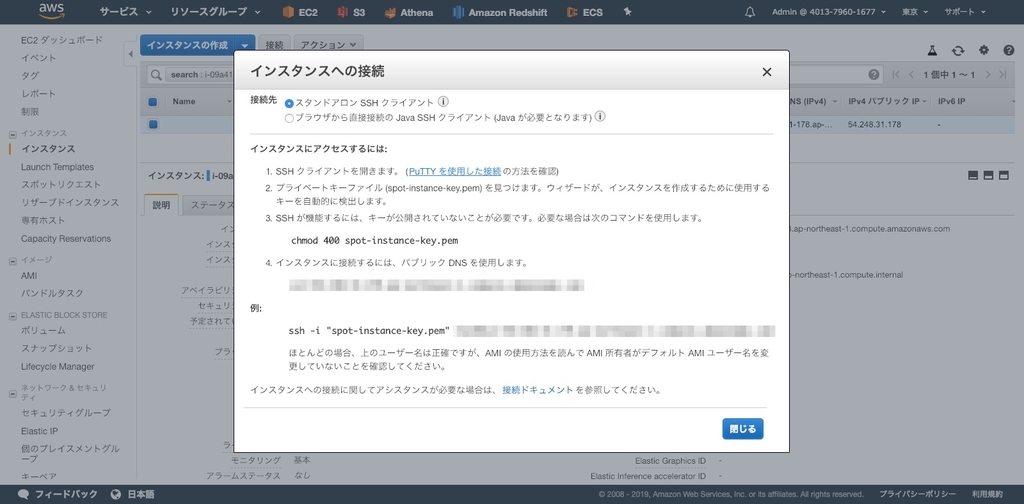
Task: Go to previous page of instances
Action: (911, 74)
